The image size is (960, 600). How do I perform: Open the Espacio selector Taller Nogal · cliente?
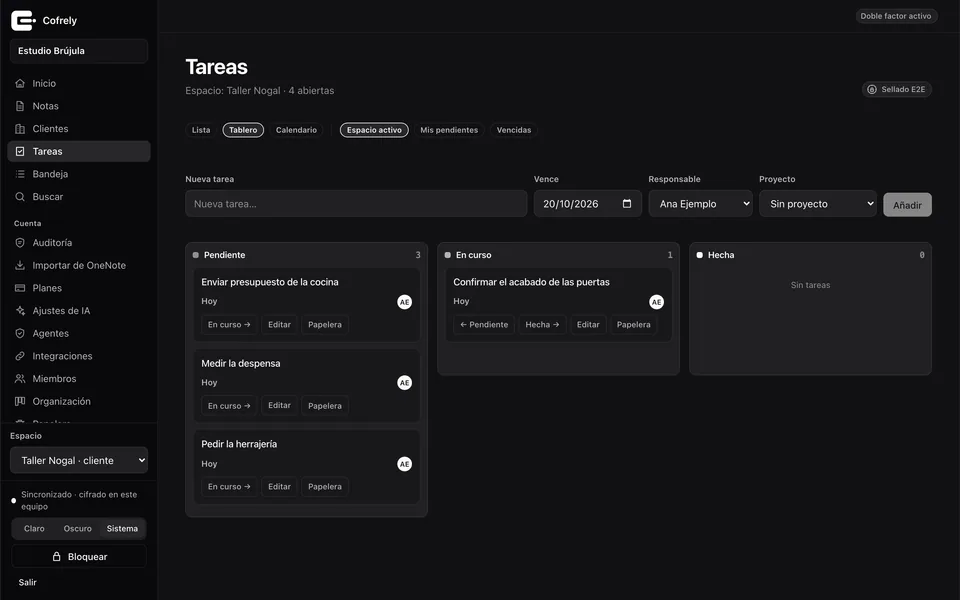(x=79, y=460)
